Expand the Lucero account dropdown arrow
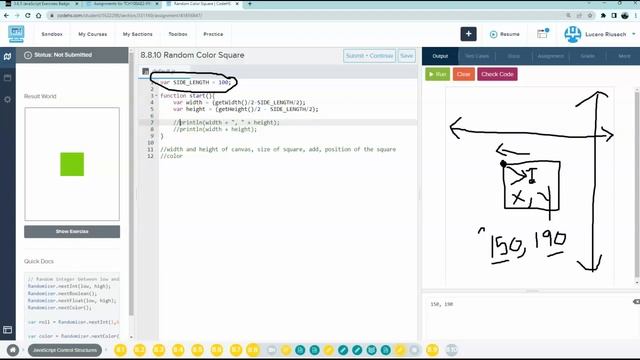640x360 pixels. click(633, 34)
